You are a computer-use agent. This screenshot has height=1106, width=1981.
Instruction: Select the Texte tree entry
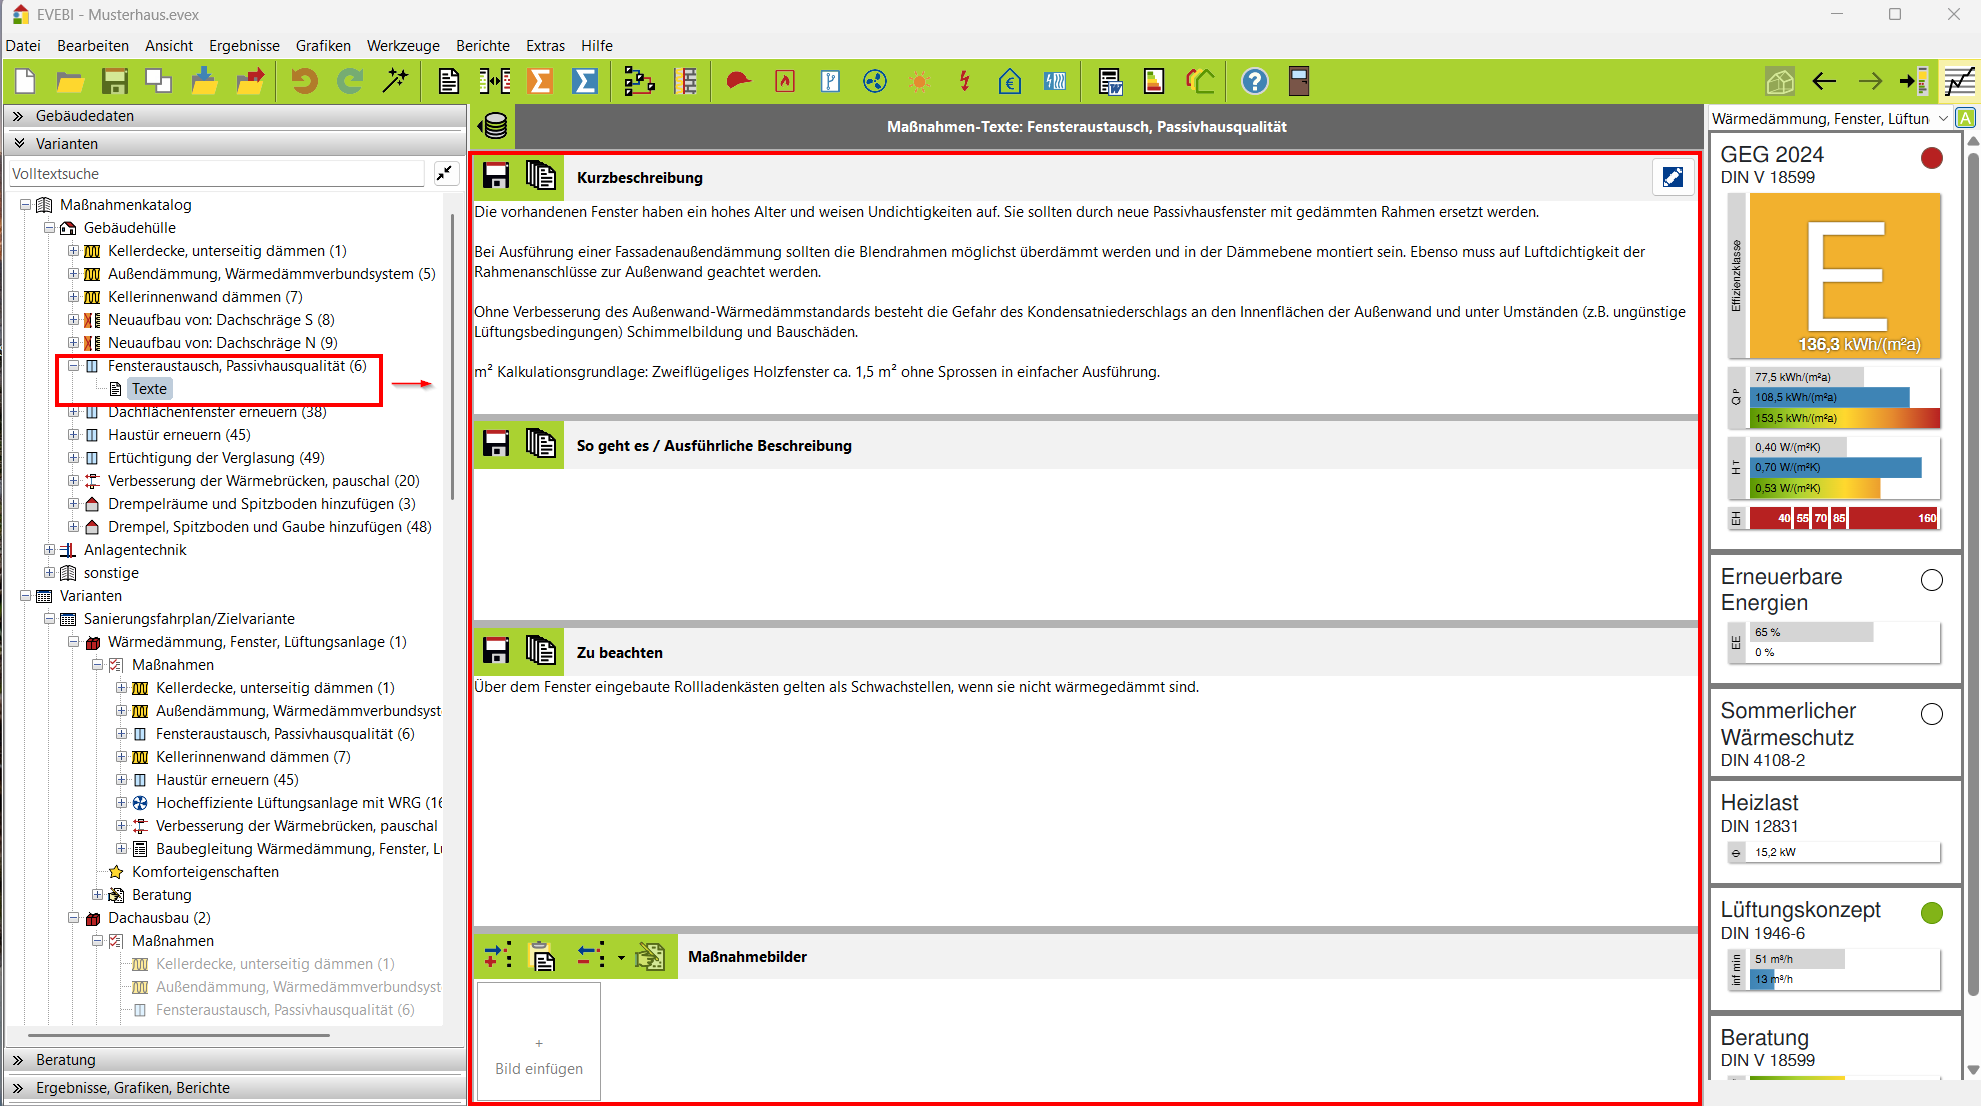pyautogui.click(x=149, y=389)
